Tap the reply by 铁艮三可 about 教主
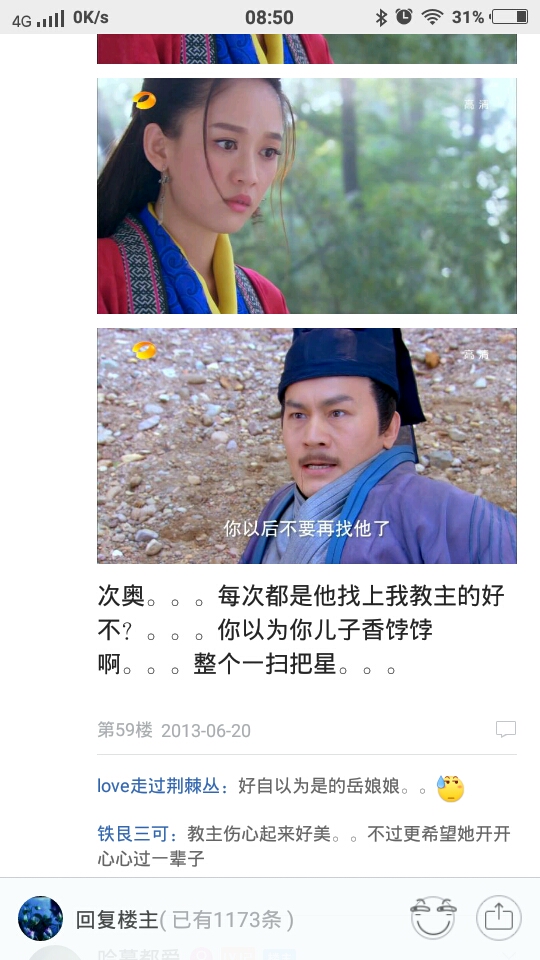 pyautogui.click(x=304, y=846)
